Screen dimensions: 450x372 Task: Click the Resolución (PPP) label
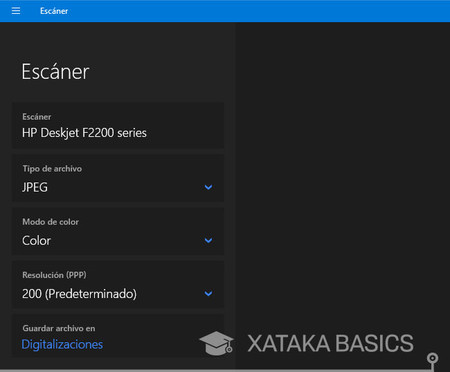coord(54,275)
